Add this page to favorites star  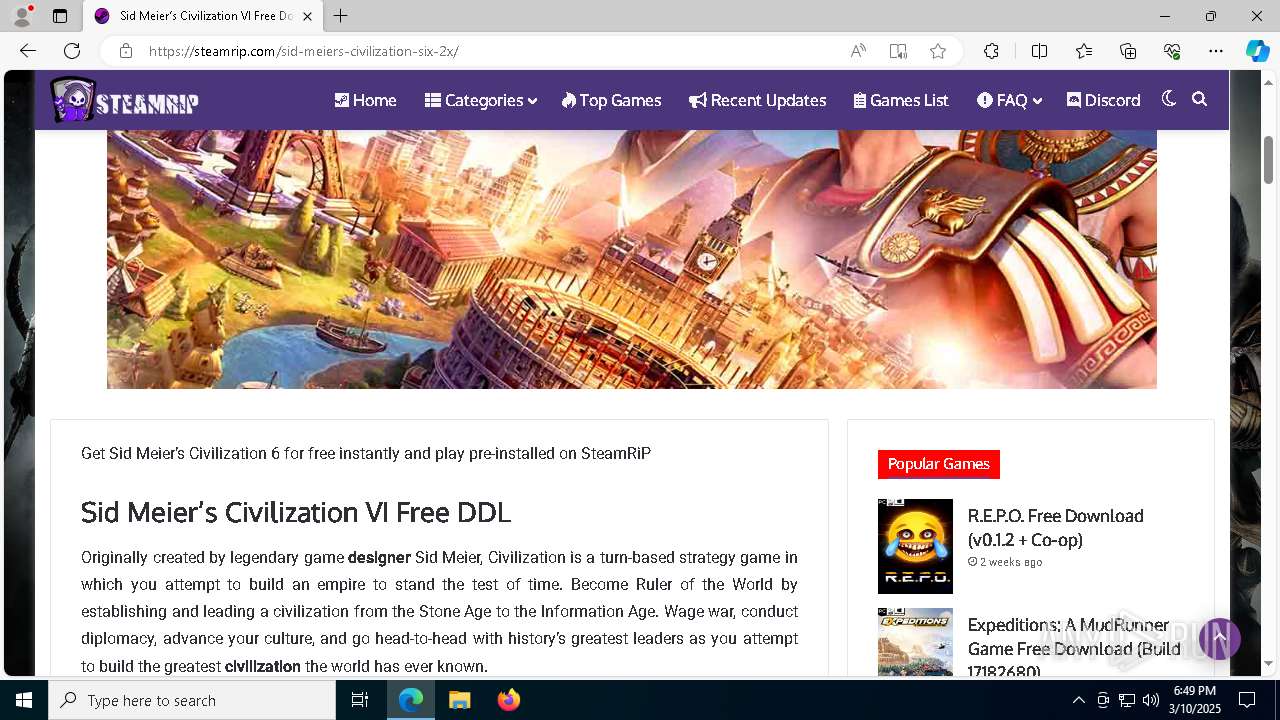click(938, 51)
